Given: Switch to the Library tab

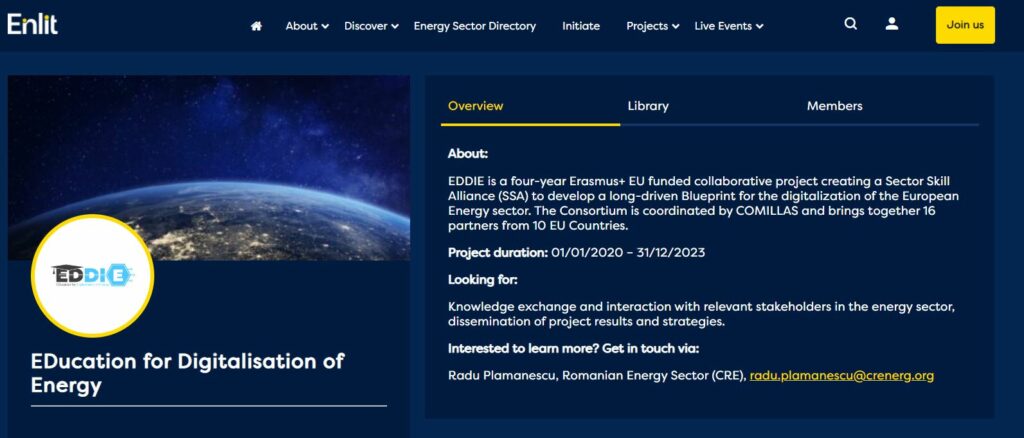Looking at the screenshot, I should point(648,106).
